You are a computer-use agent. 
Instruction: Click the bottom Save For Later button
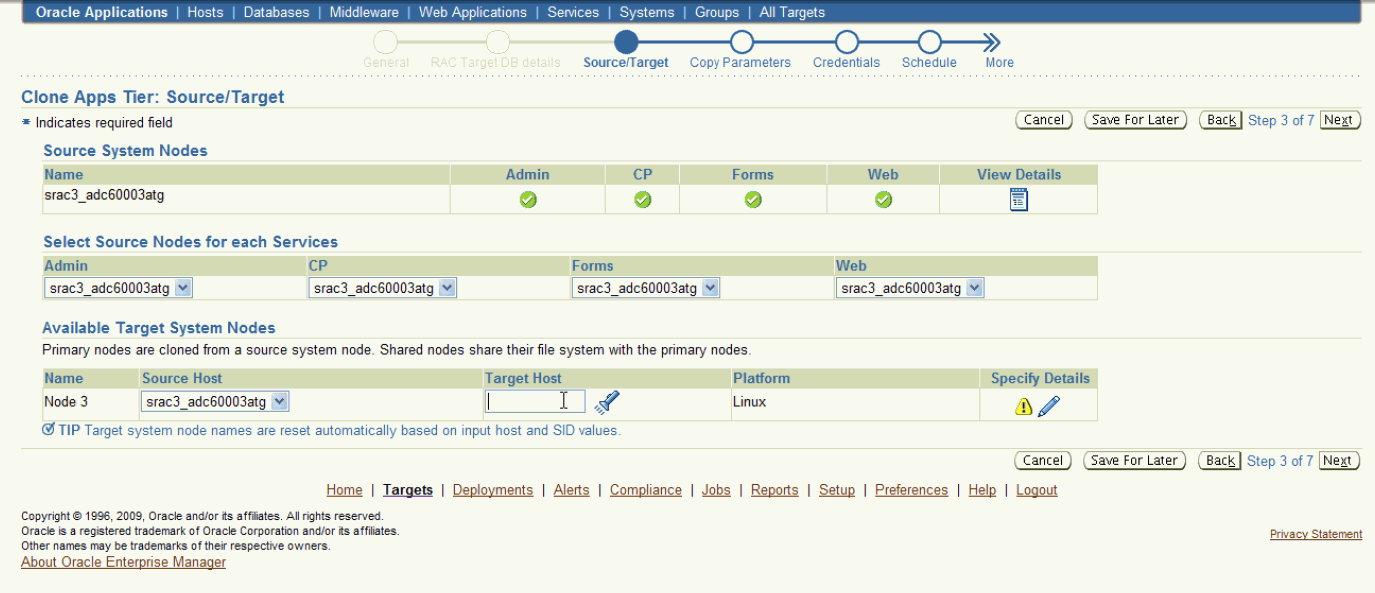1135,461
